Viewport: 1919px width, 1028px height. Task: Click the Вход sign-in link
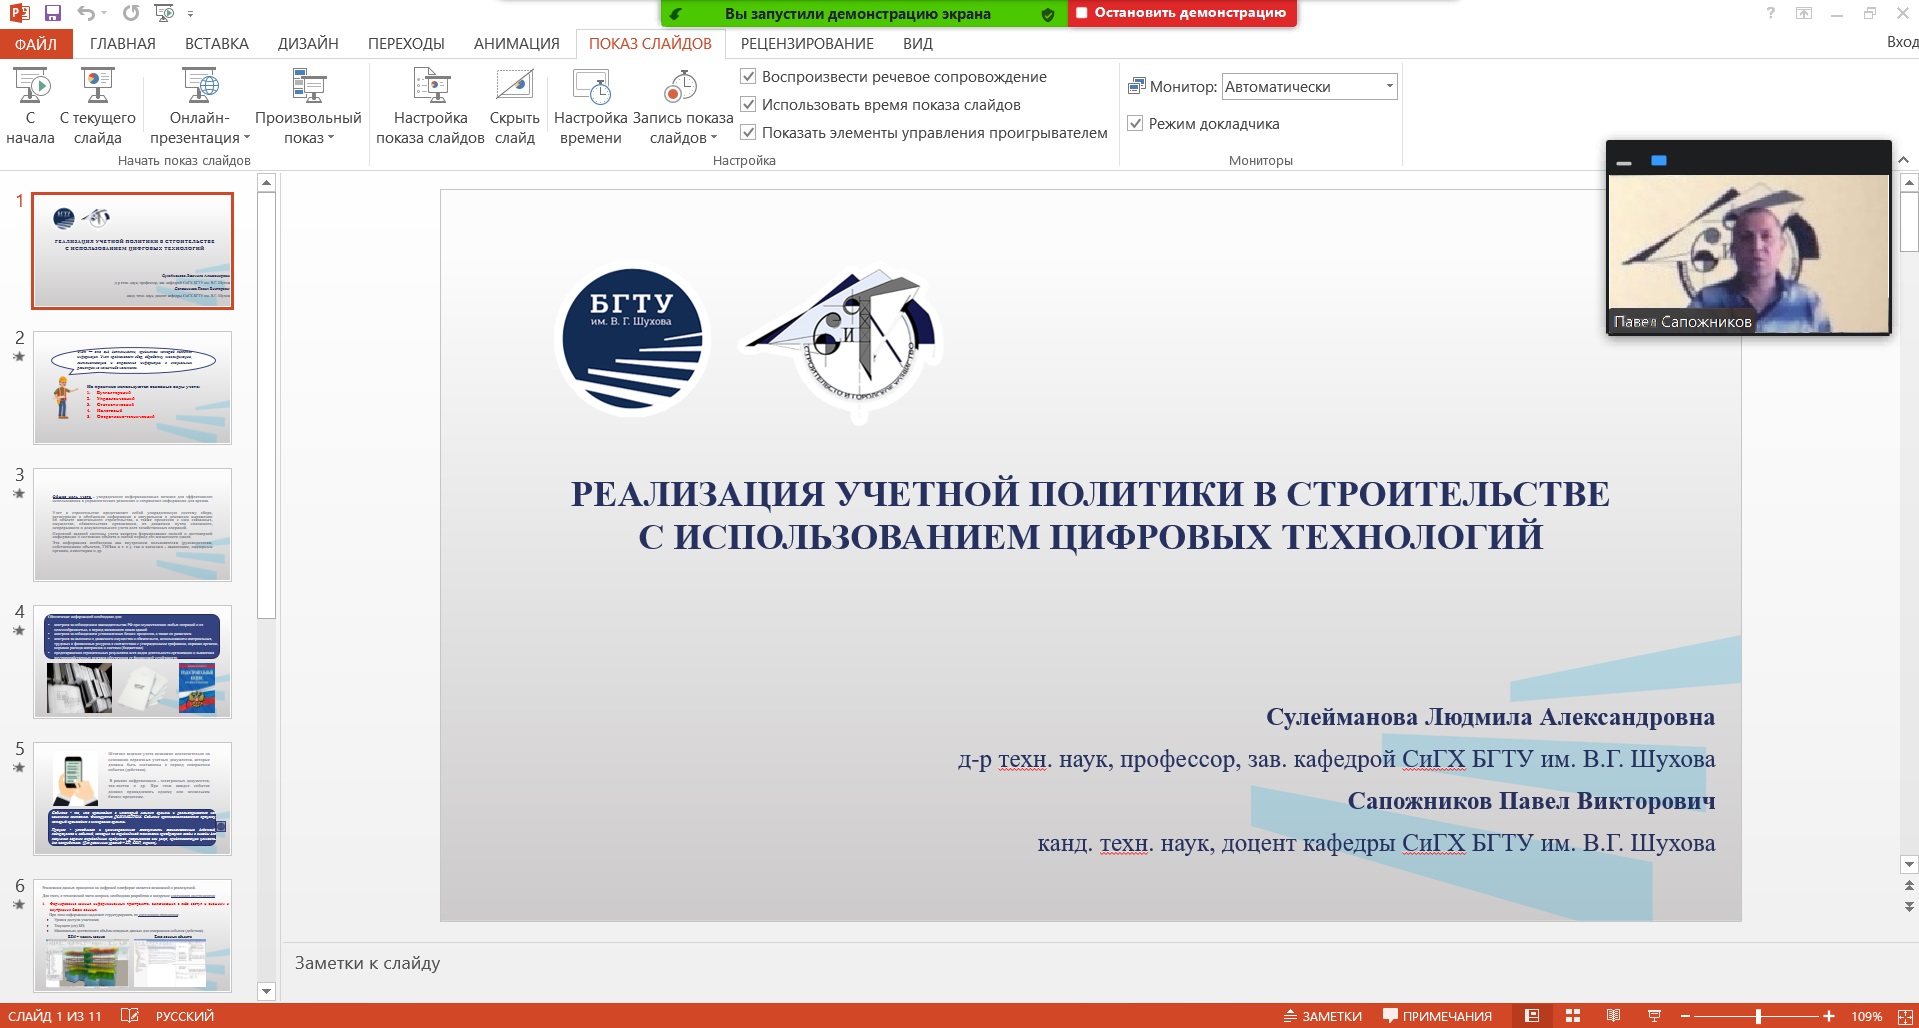(x=1902, y=42)
